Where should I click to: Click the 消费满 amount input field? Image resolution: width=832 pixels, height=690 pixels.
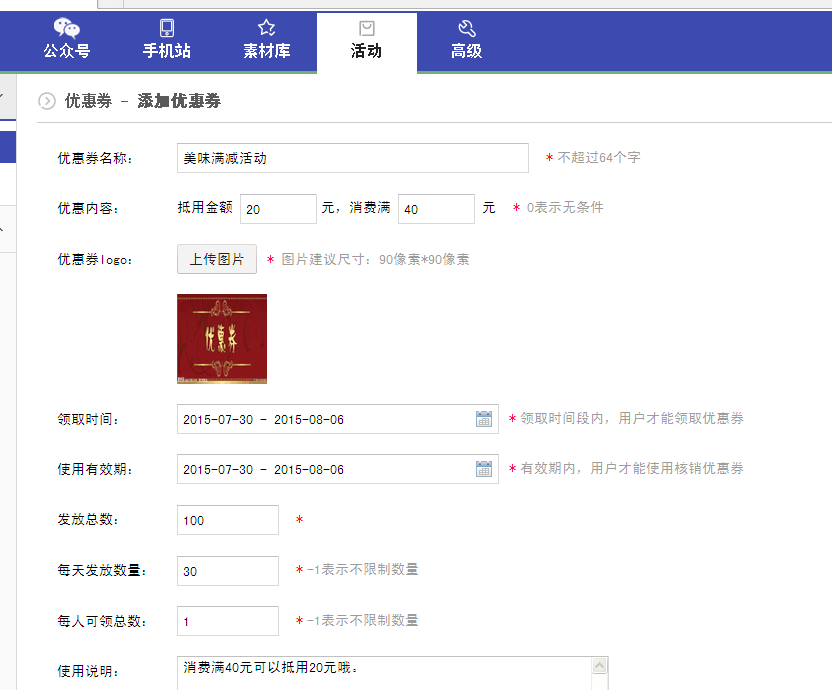coord(436,209)
